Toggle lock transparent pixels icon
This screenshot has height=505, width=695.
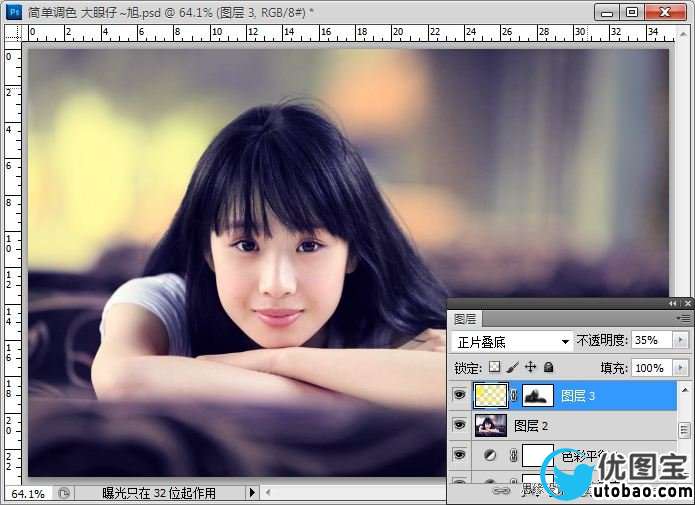point(494,367)
